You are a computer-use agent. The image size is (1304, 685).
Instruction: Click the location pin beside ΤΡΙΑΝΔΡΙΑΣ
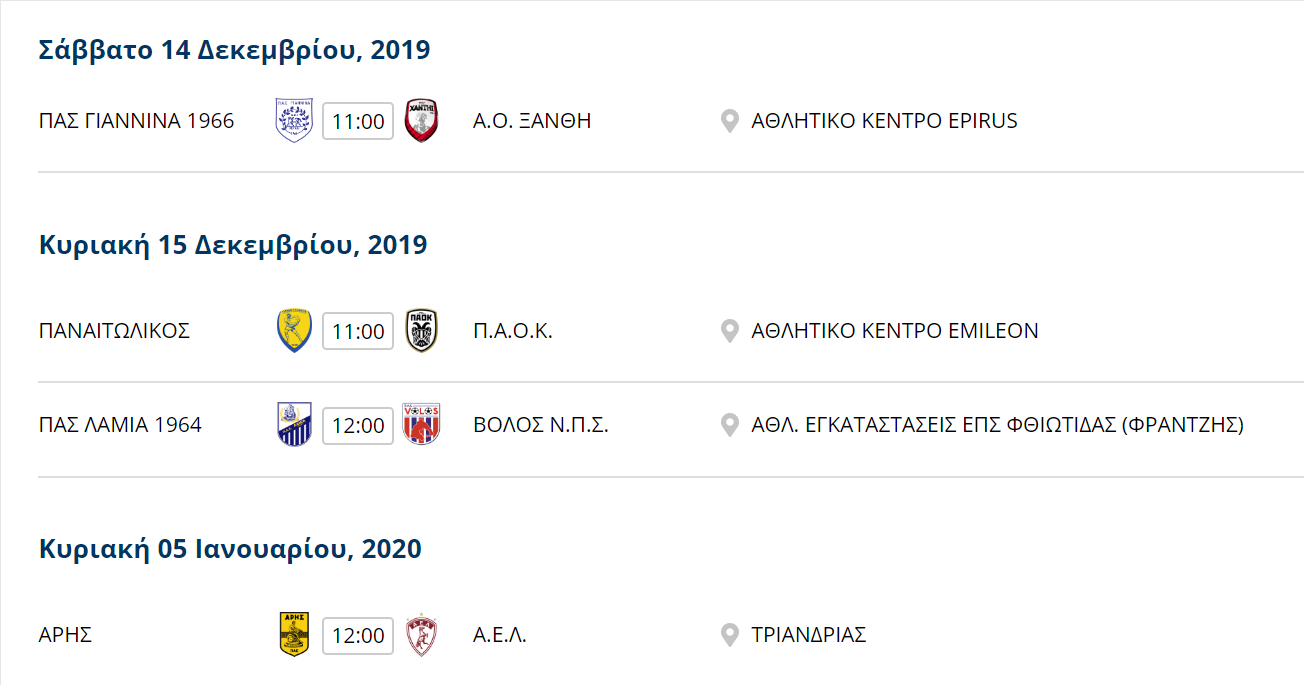click(730, 635)
